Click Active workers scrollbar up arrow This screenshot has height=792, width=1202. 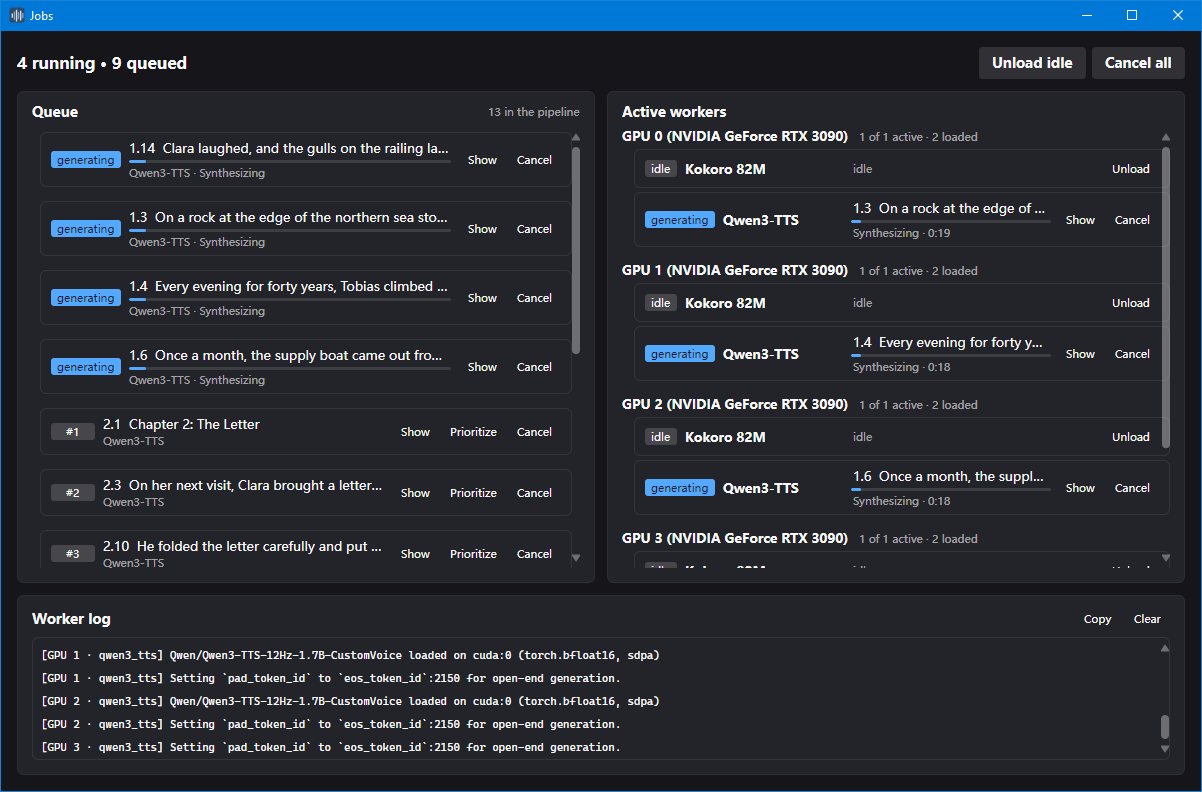1165,138
